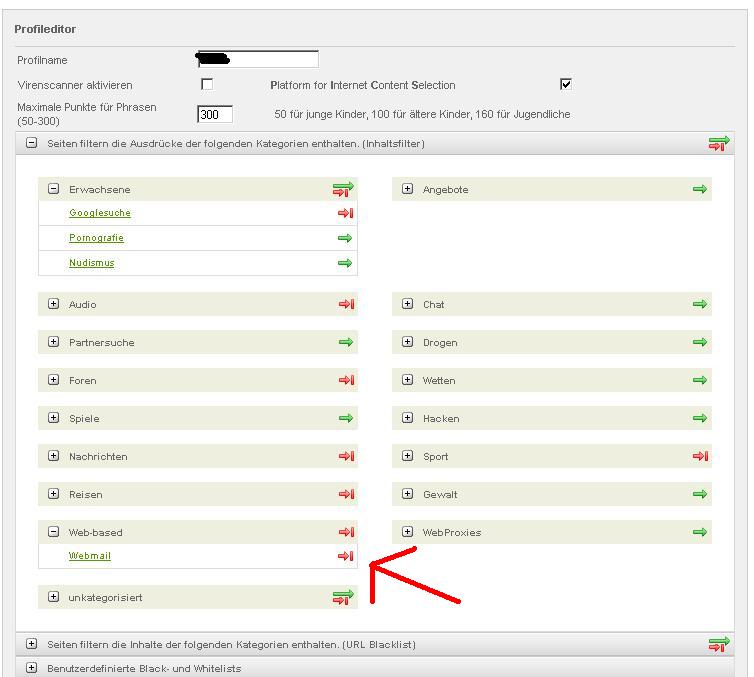Uncheck Platform for Internet Content Selection
Viewport: 754px width, 677px height.
point(566,85)
